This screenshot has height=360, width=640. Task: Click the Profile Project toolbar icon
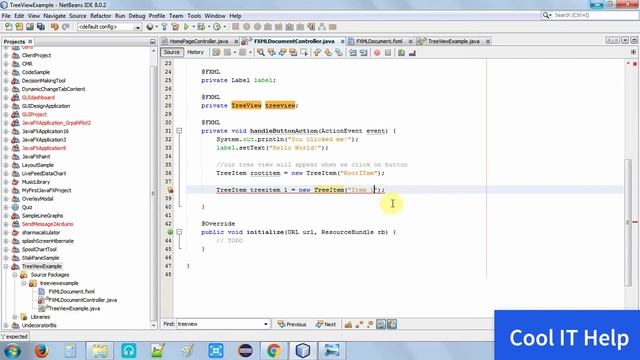point(217,27)
